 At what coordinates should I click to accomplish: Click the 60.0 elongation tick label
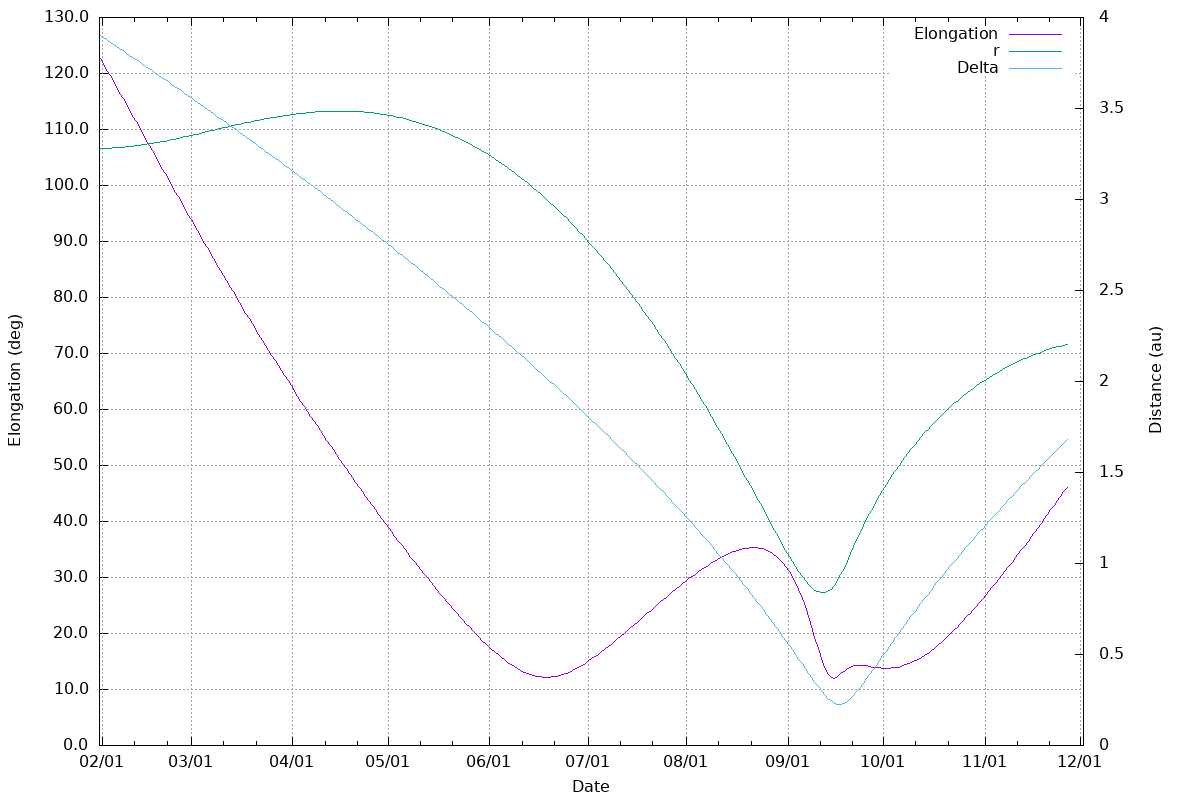pos(73,409)
